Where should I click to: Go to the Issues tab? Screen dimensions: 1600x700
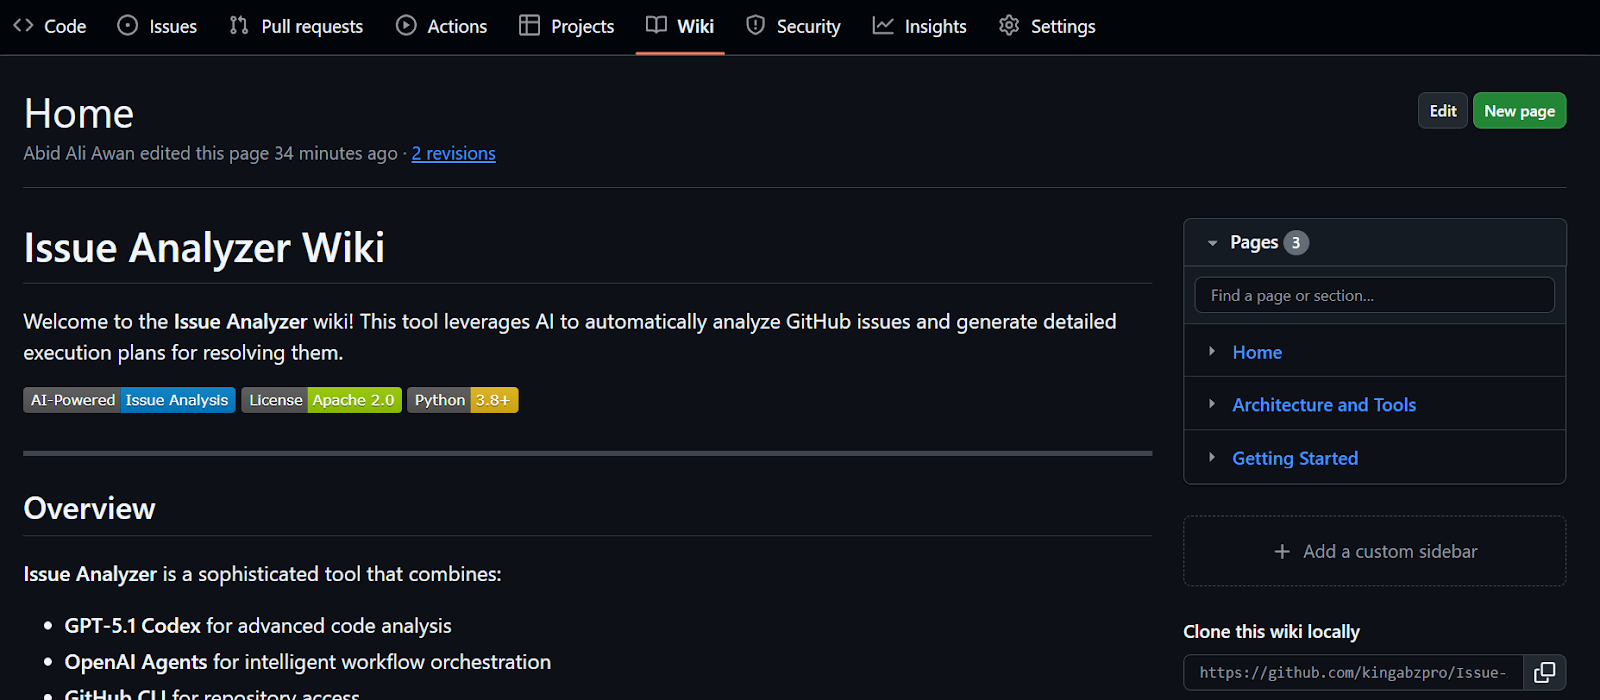coord(157,26)
